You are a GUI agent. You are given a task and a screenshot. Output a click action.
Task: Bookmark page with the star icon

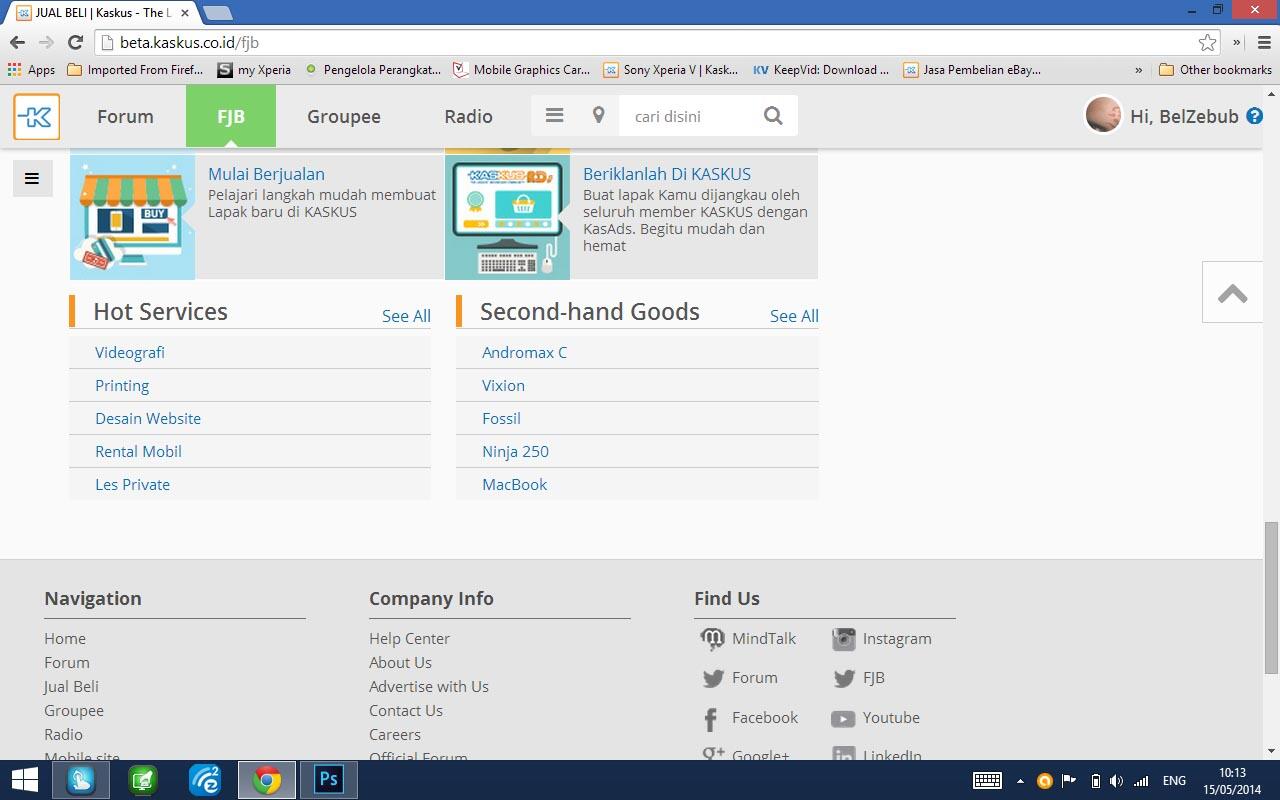[x=1207, y=42]
